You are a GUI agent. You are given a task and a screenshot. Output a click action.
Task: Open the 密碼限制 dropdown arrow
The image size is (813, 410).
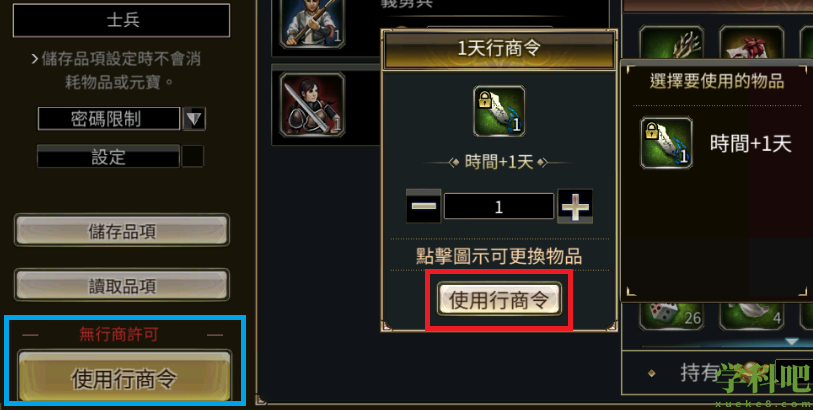(x=194, y=119)
